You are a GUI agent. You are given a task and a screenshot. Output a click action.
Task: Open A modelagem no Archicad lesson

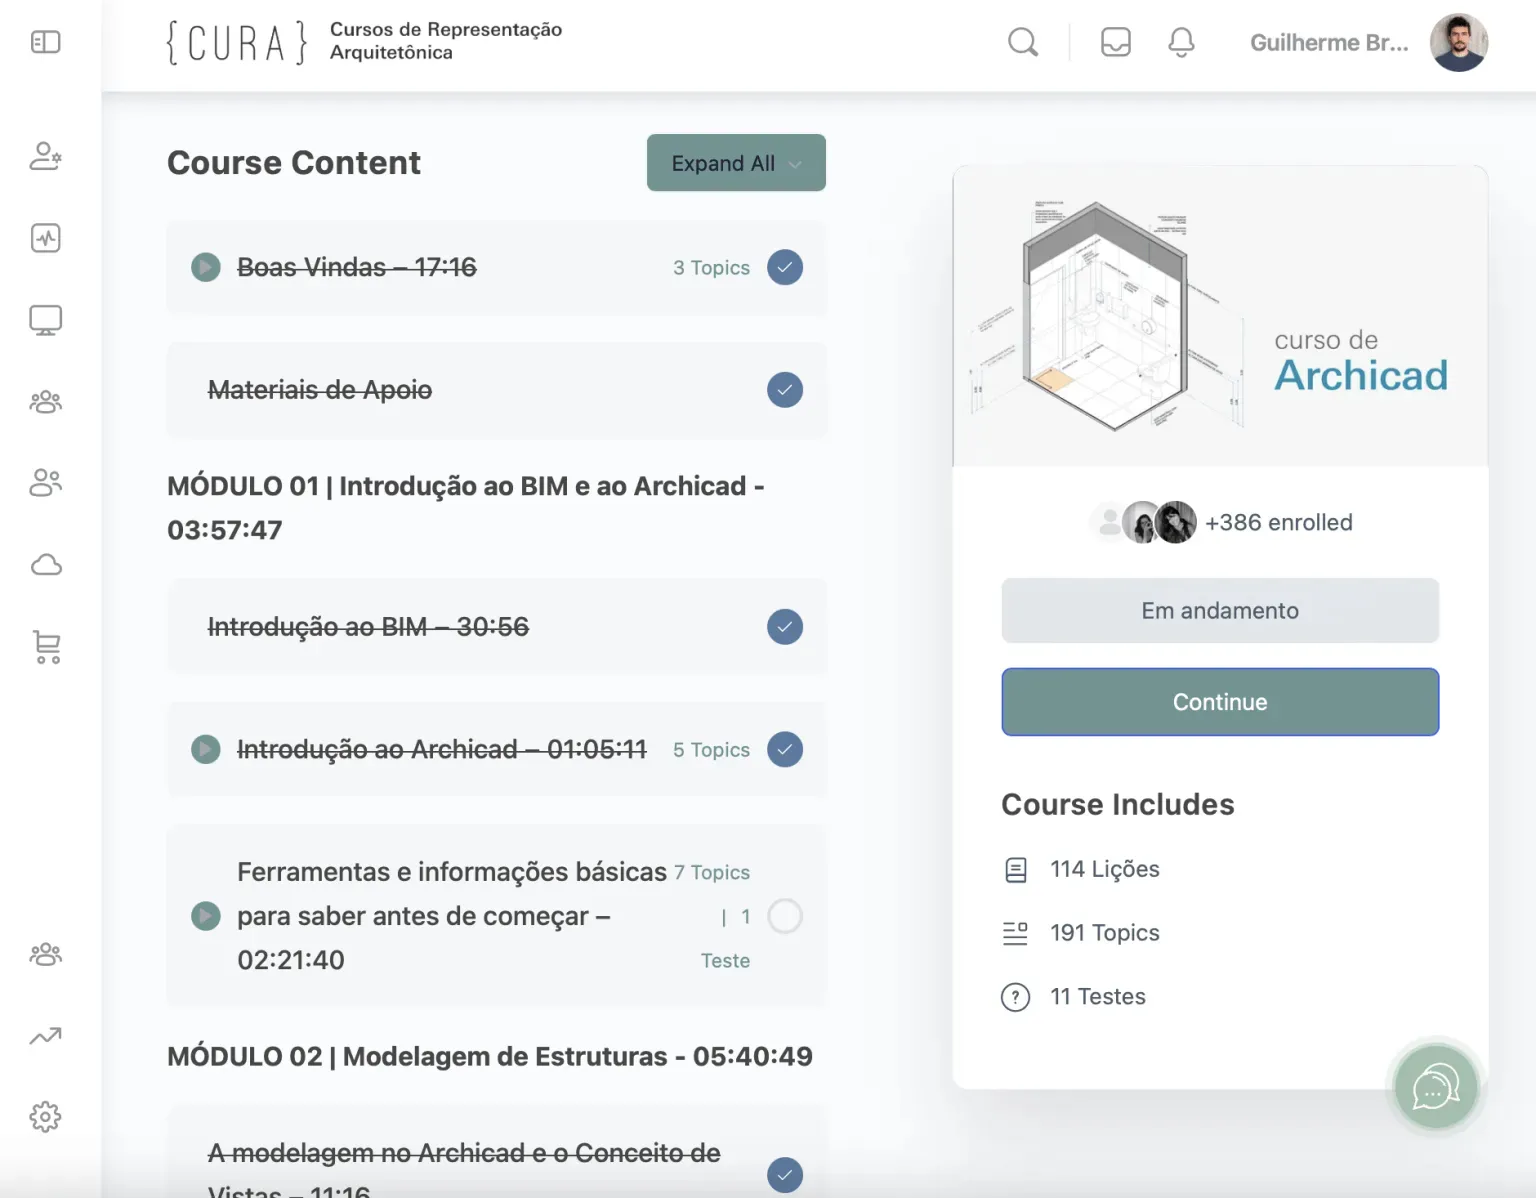[x=464, y=1168]
